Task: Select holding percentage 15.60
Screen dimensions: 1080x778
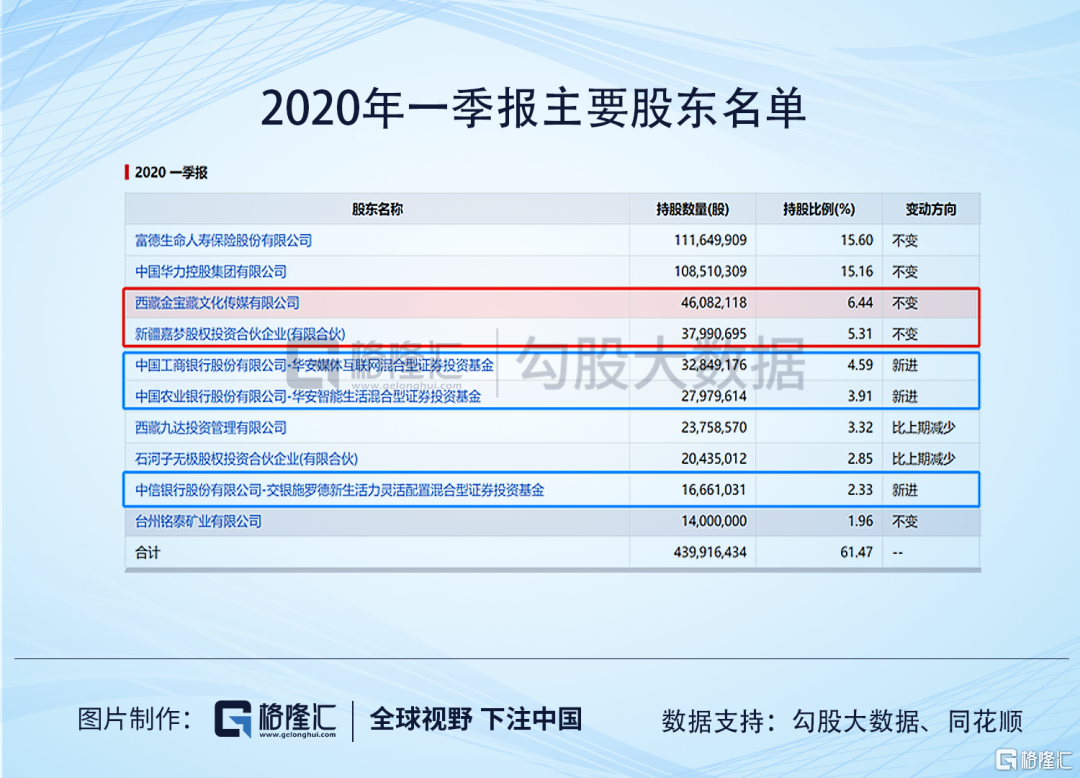Action: (857, 240)
